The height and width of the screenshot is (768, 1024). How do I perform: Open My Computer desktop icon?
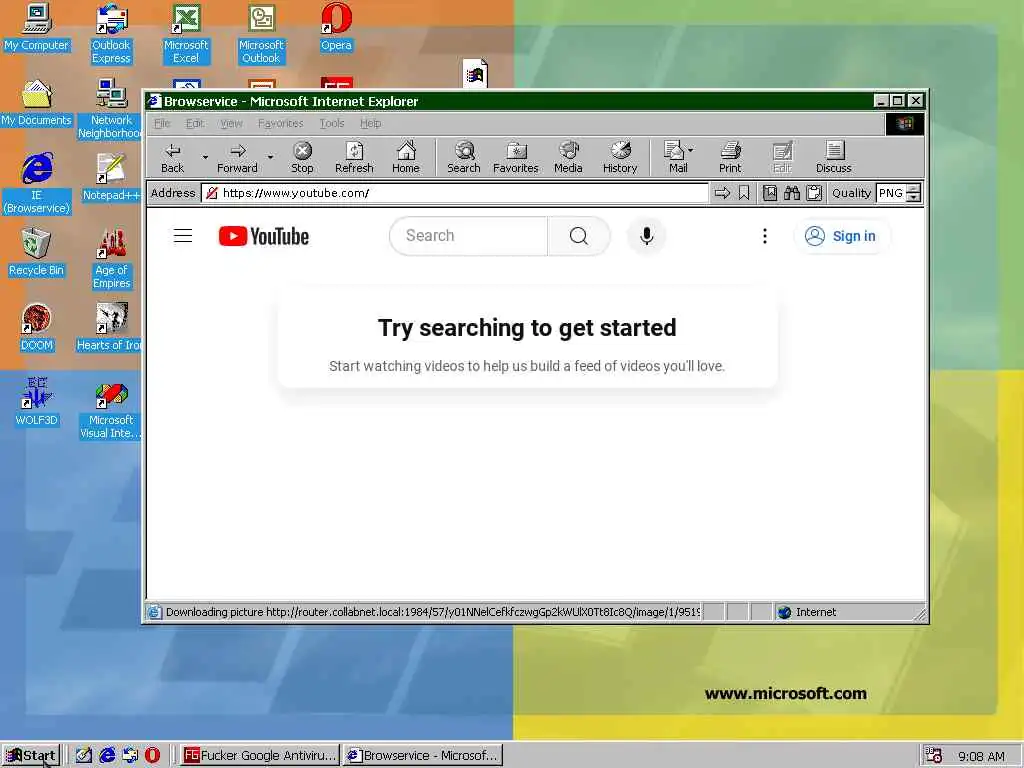coord(37,27)
